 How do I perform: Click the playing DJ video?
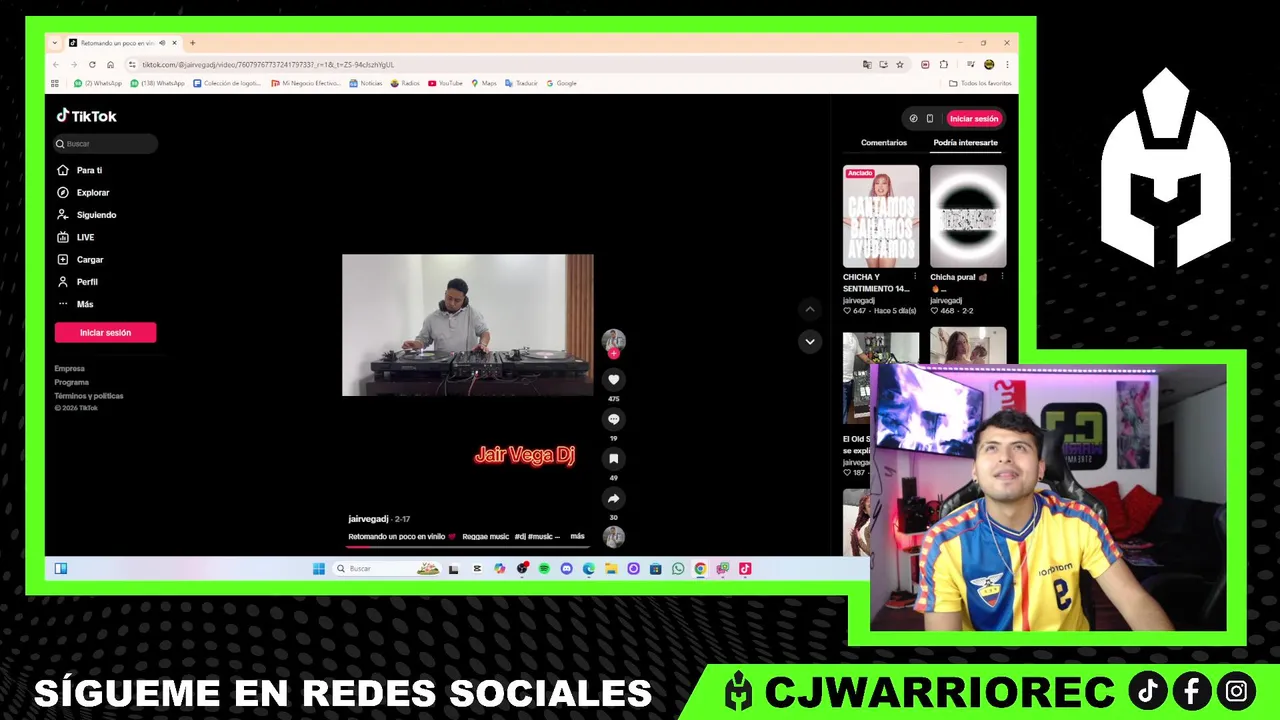467,325
